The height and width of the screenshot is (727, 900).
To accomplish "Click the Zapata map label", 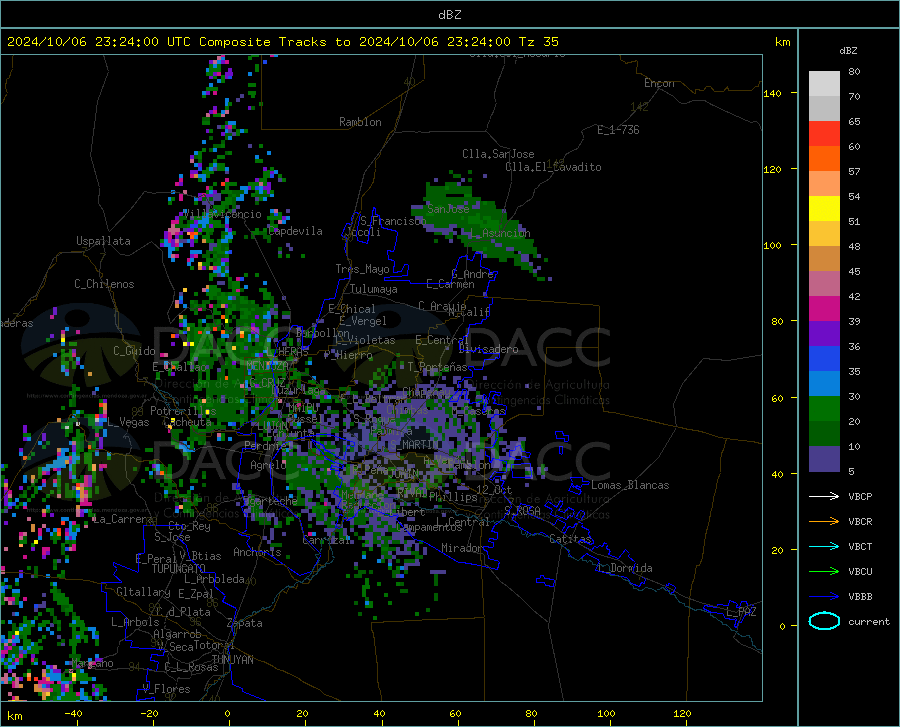I will [245, 623].
